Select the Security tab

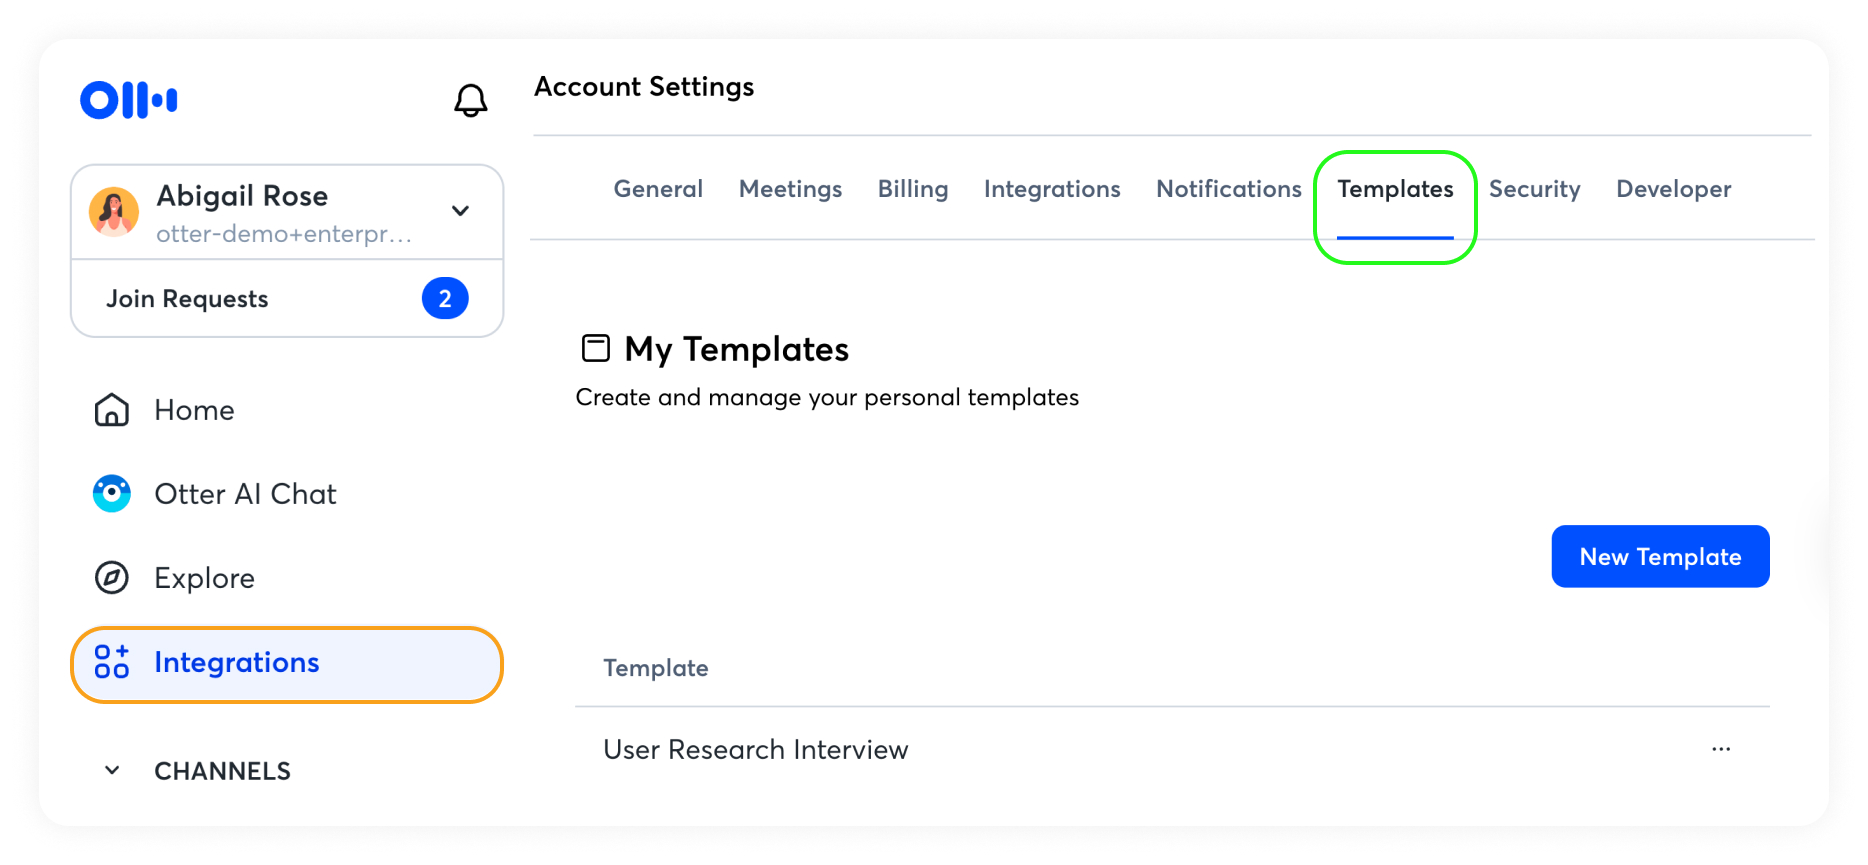pyautogui.click(x=1534, y=189)
